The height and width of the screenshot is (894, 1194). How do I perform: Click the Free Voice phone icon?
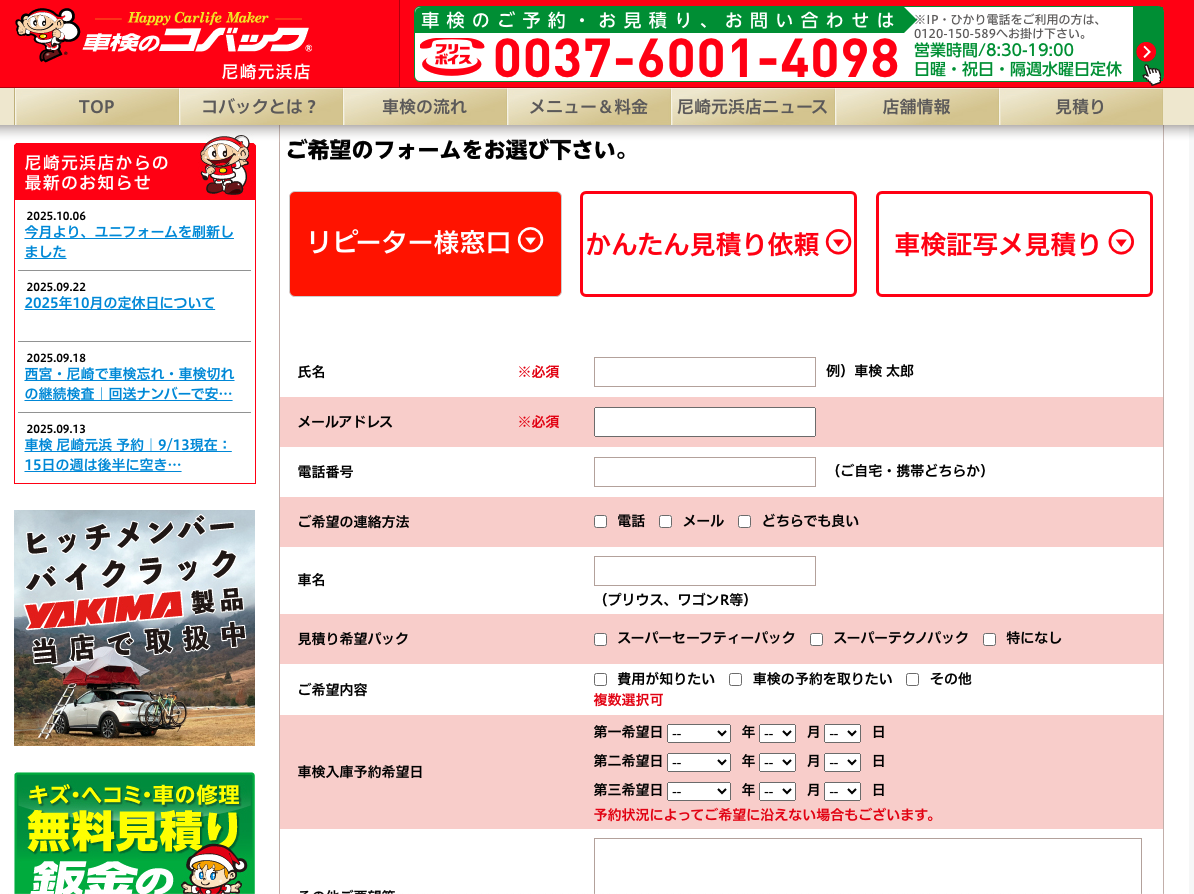click(x=450, y=58)
